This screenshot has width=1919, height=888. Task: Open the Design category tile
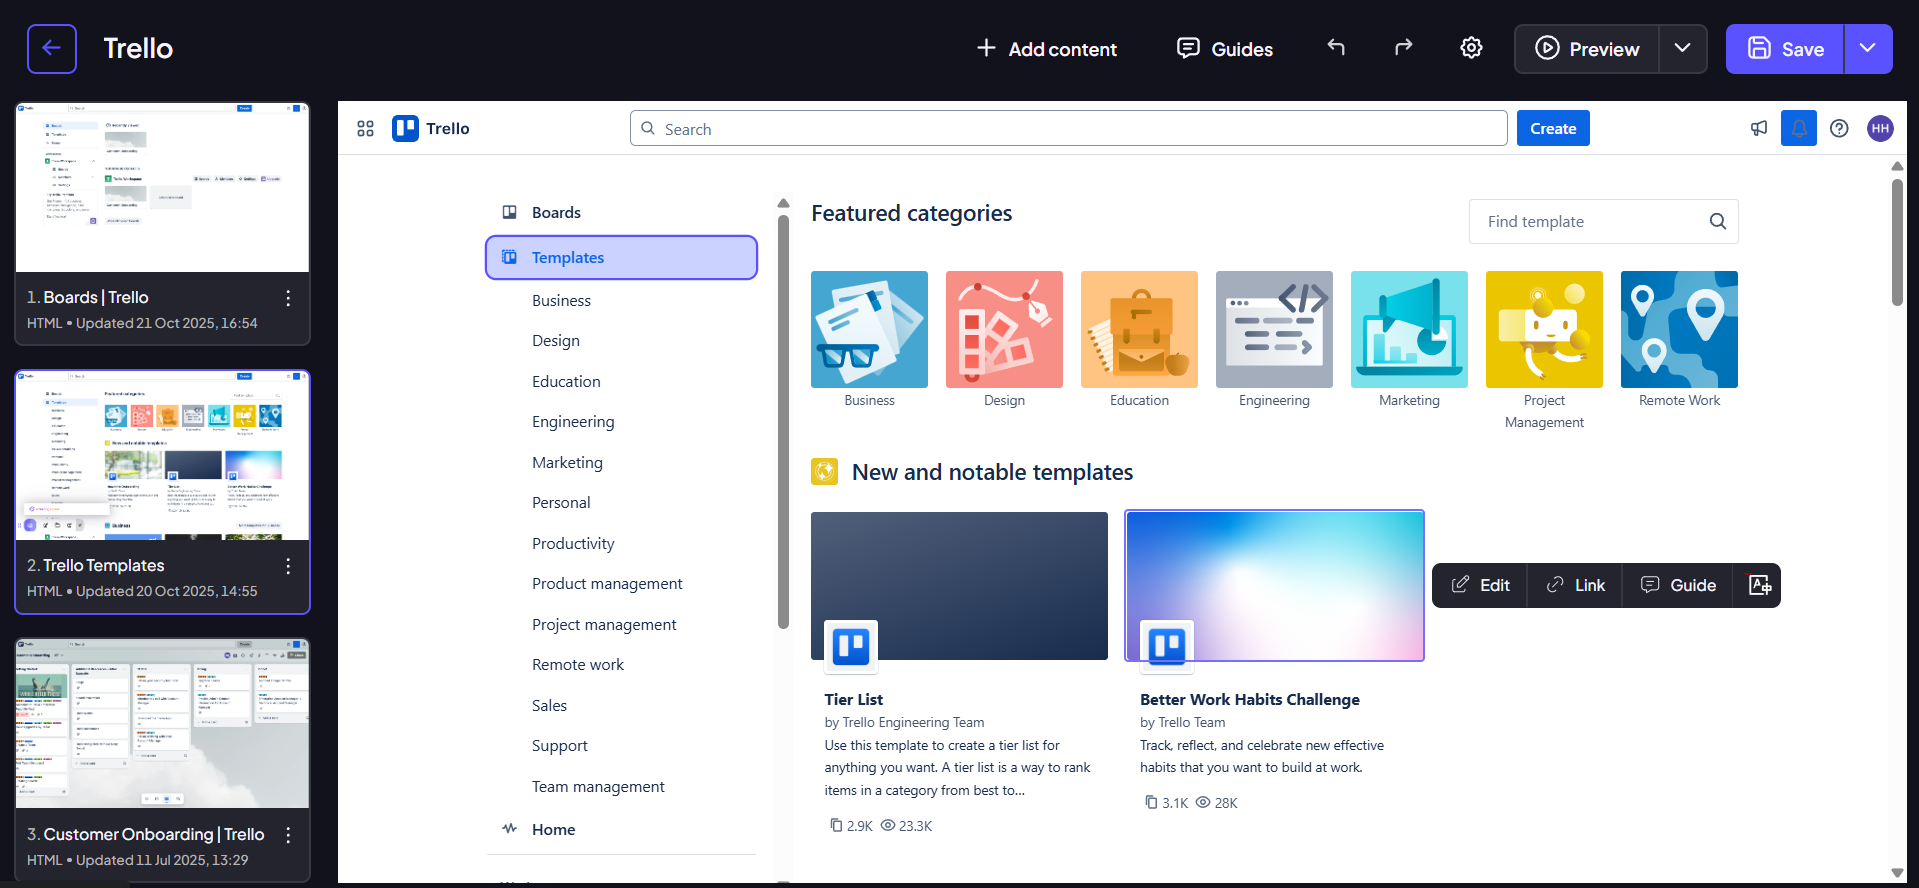coord(1004,329)
